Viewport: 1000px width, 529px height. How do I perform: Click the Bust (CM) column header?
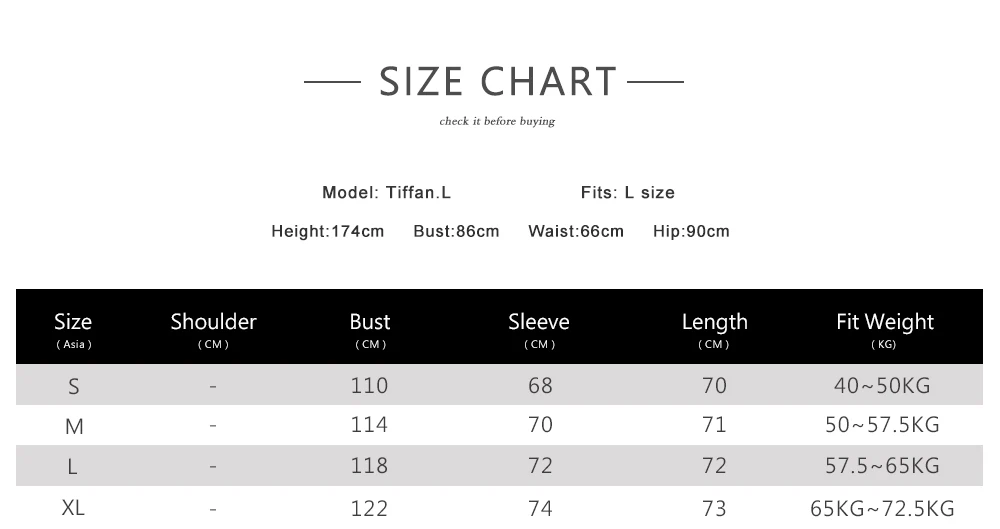(x=370, y=329)
